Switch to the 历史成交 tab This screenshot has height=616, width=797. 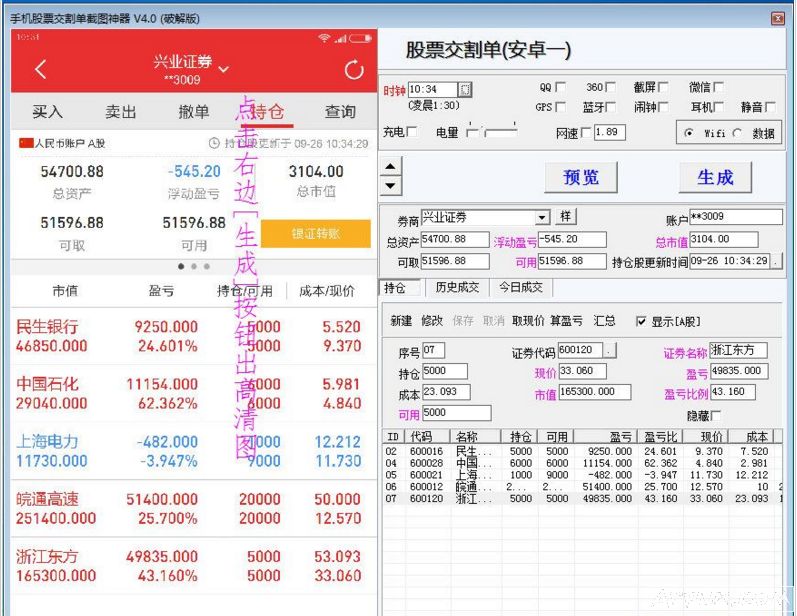[x=457, y=288]
